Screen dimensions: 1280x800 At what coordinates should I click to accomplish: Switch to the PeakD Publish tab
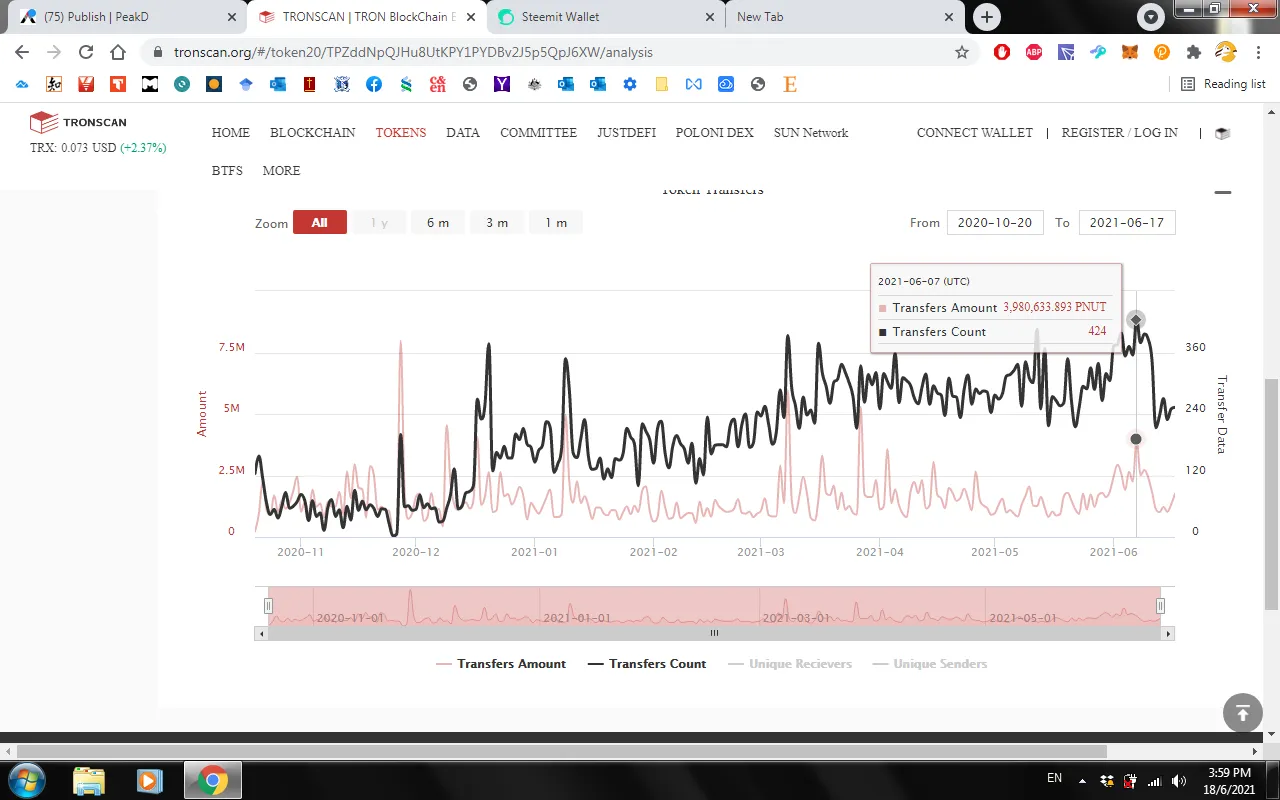(128, 17)
